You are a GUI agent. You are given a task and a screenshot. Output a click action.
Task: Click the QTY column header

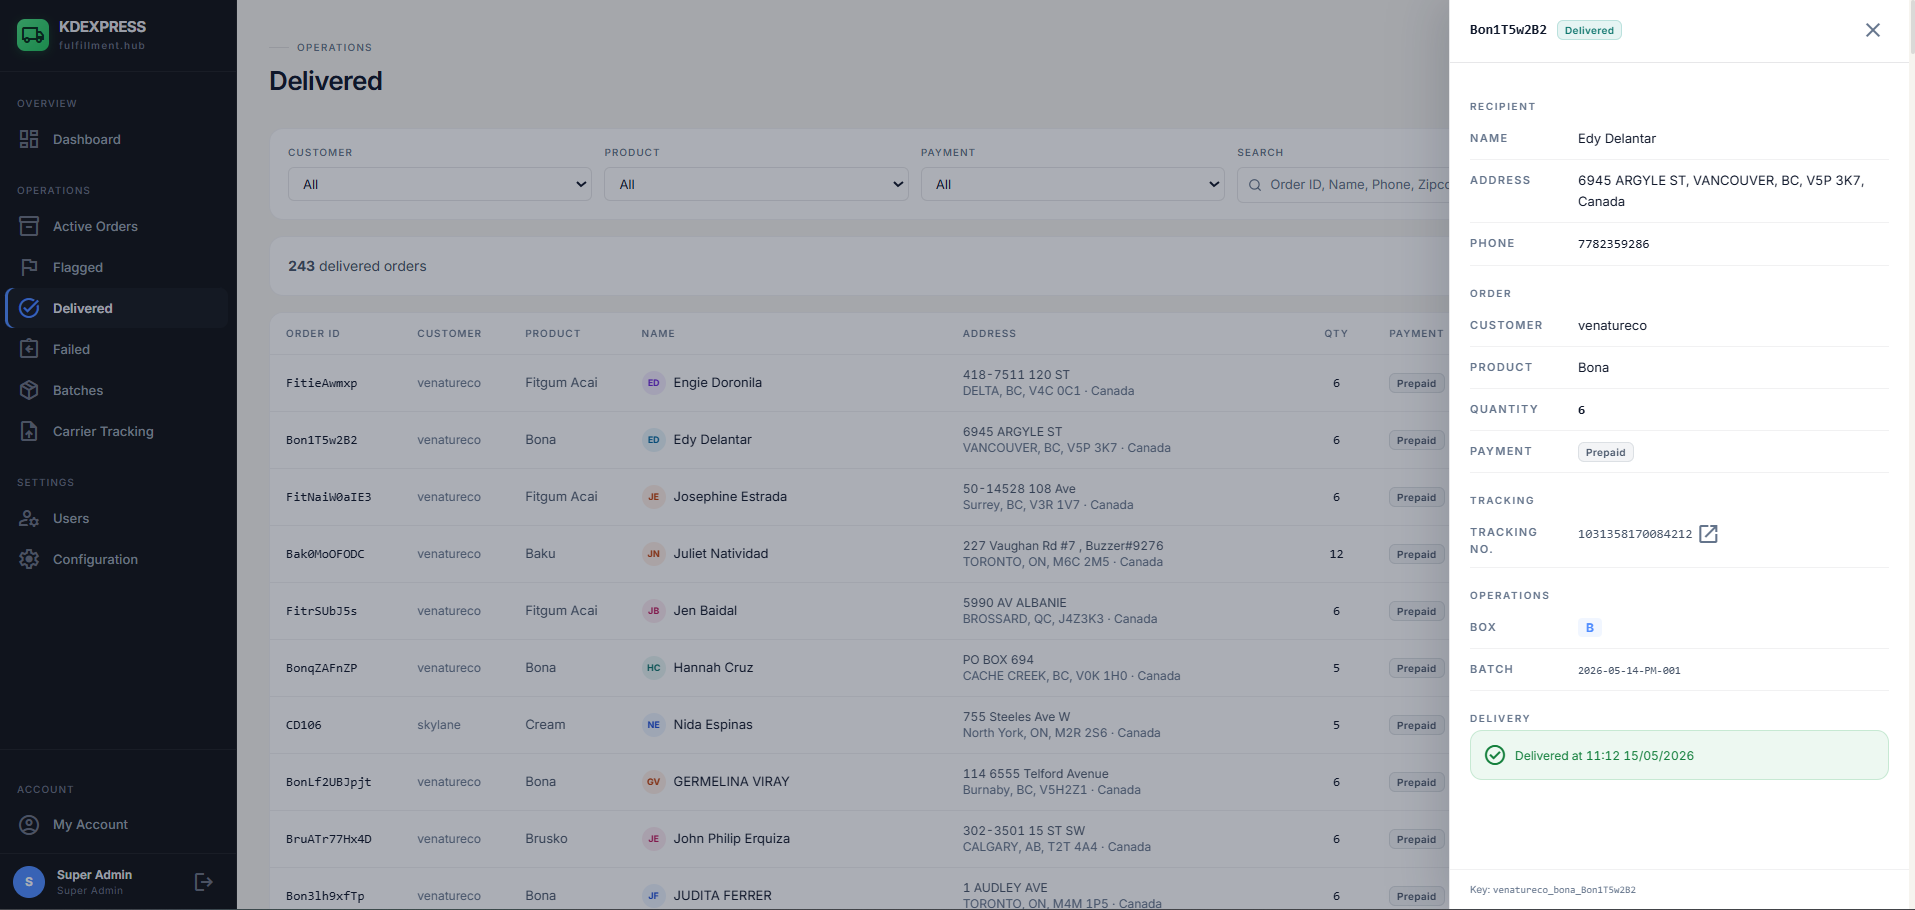pos(1336,334)
